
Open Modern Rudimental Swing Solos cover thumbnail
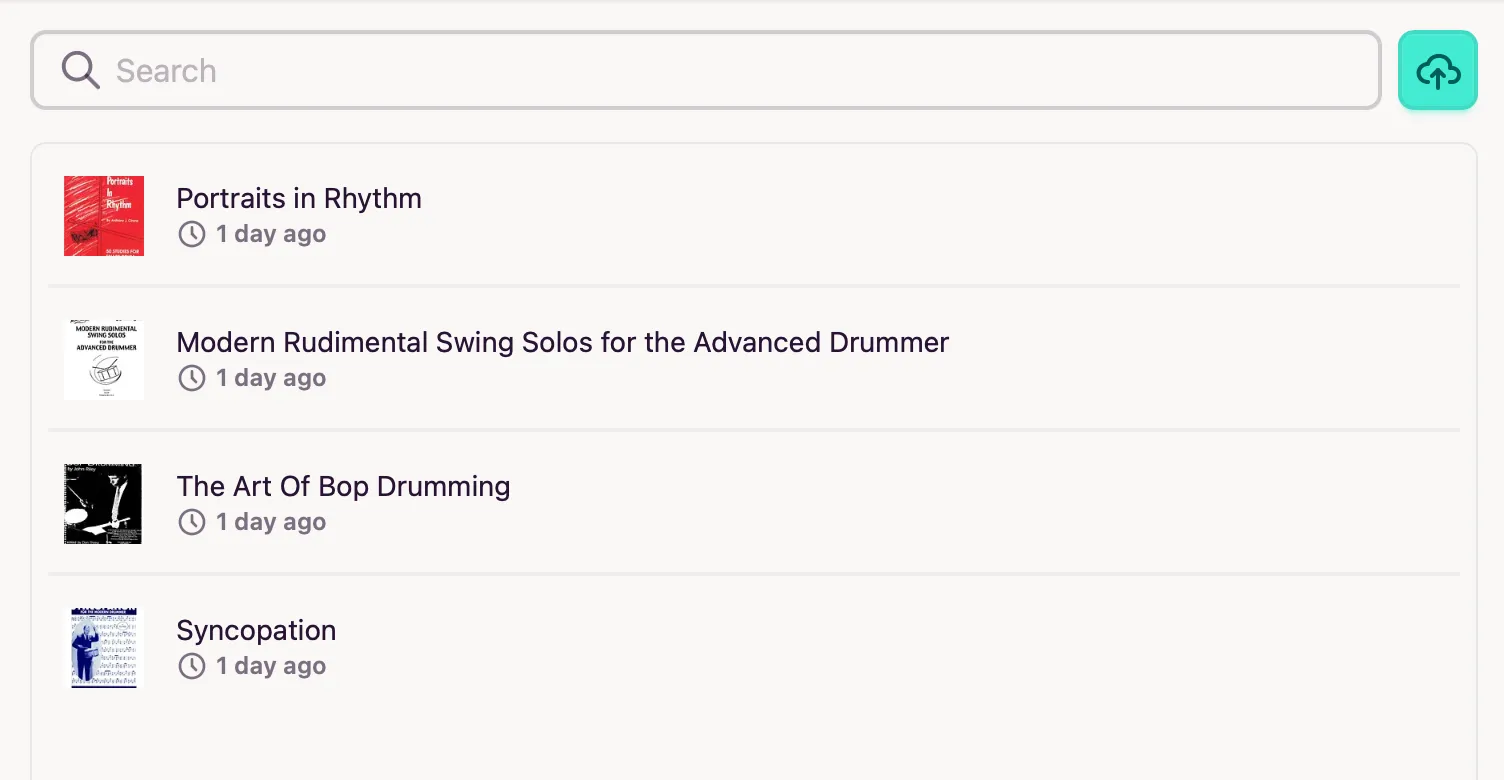(x=104, y=360)
